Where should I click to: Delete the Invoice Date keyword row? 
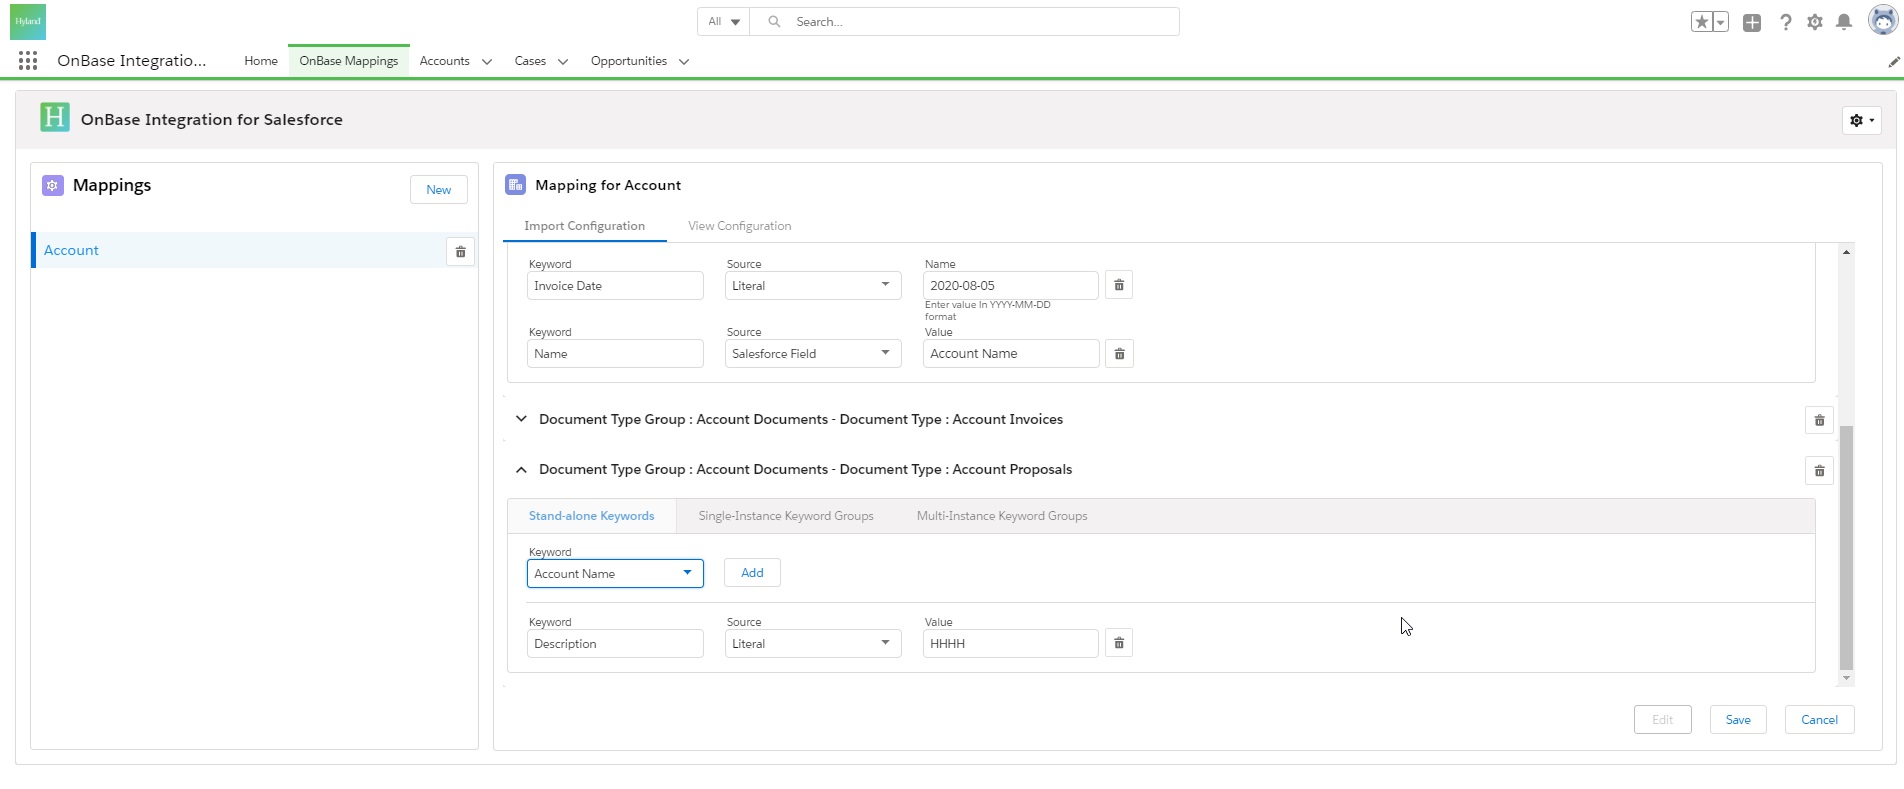(x=1119, y=286)
